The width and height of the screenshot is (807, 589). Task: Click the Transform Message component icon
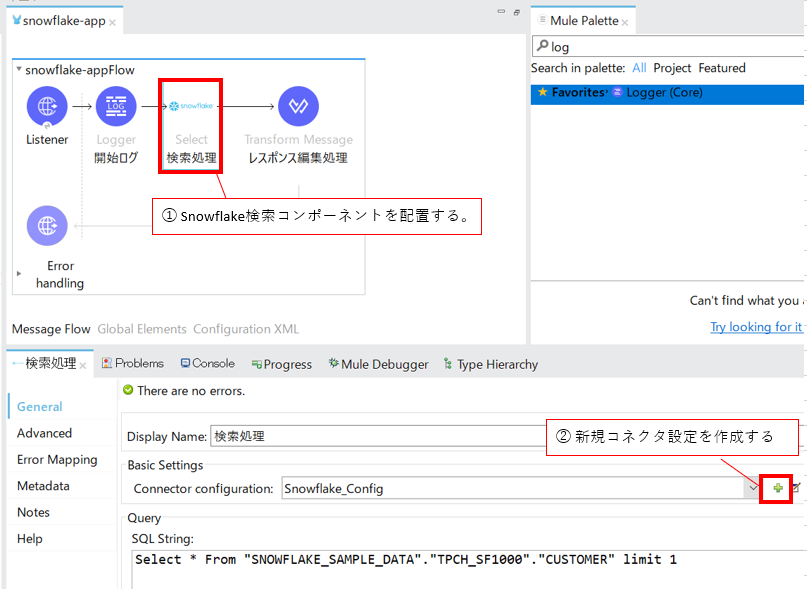[x=298, y=106]
